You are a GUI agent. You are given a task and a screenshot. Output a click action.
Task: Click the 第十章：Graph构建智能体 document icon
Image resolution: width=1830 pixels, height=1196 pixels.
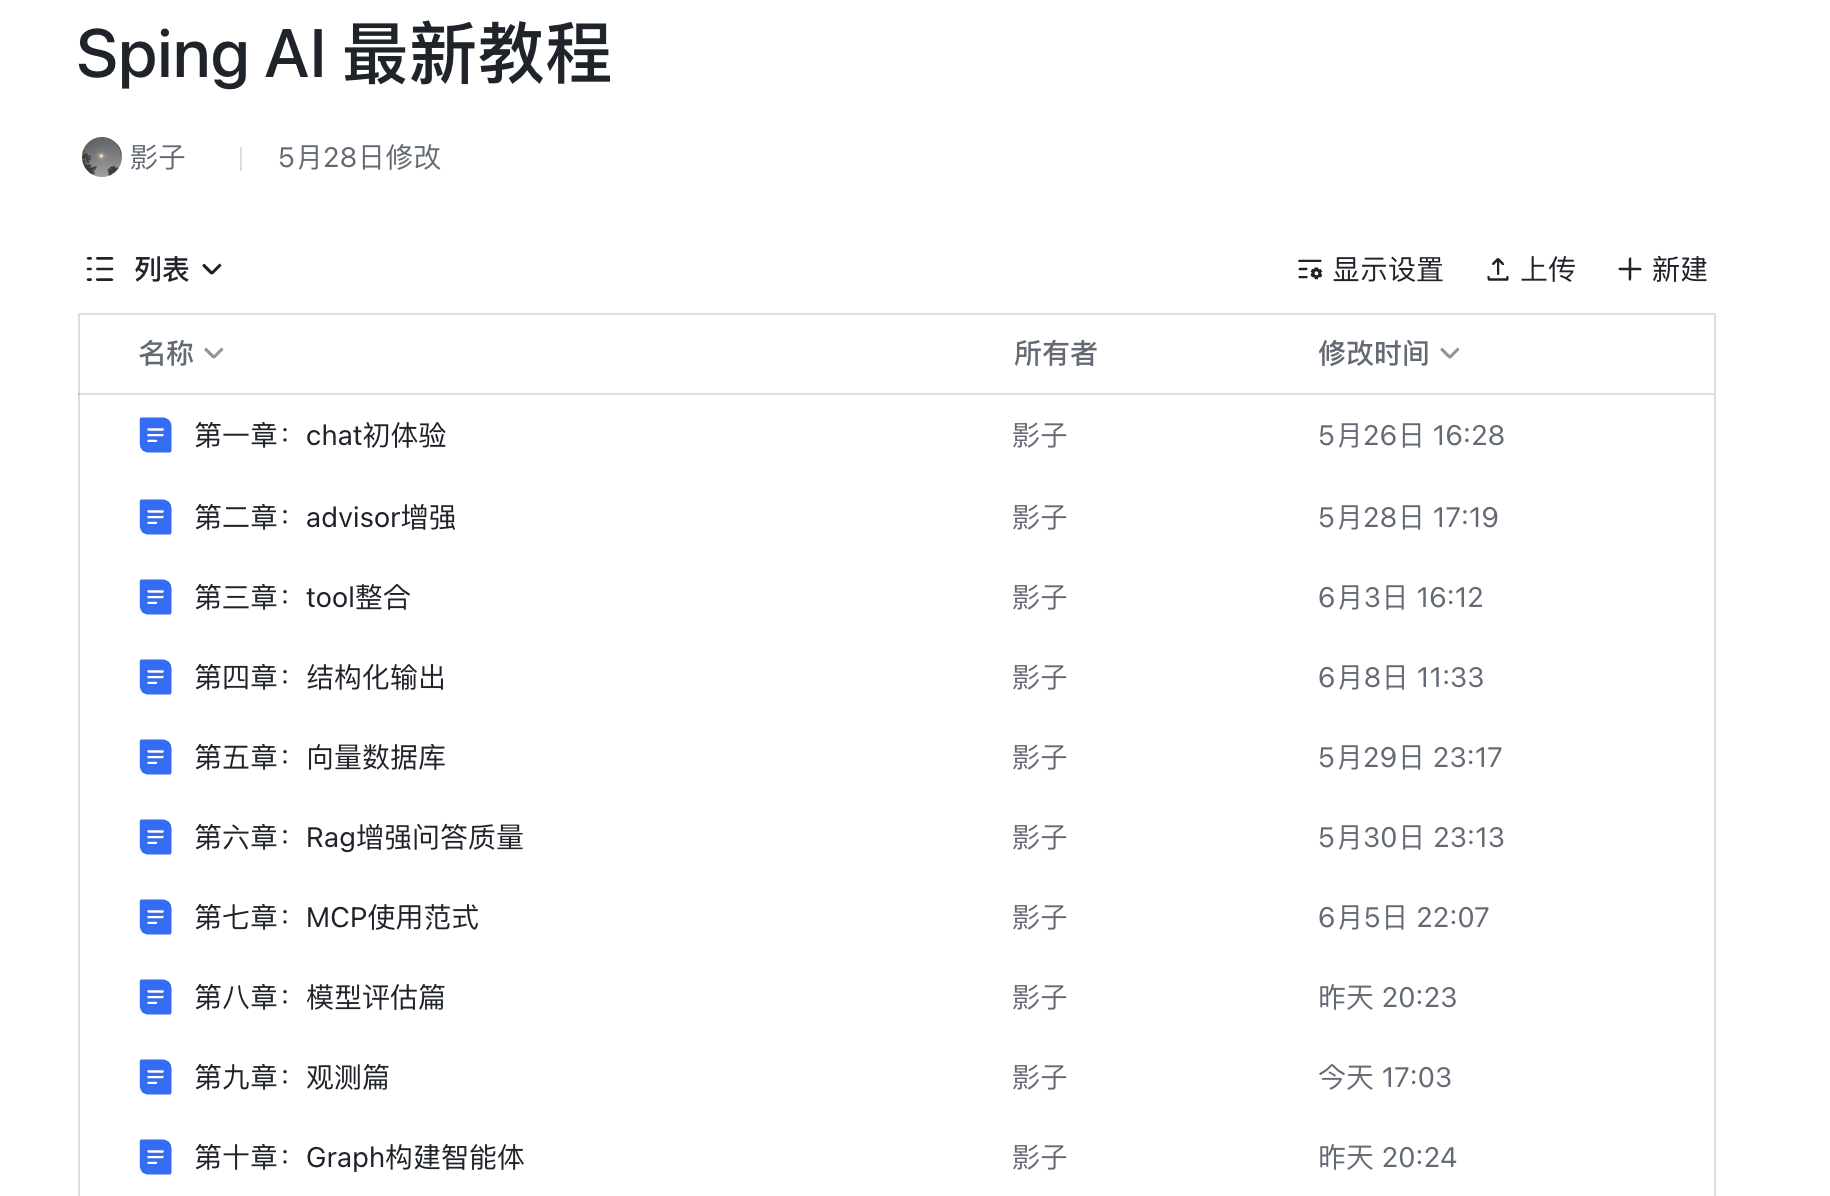pos(156,1157)
